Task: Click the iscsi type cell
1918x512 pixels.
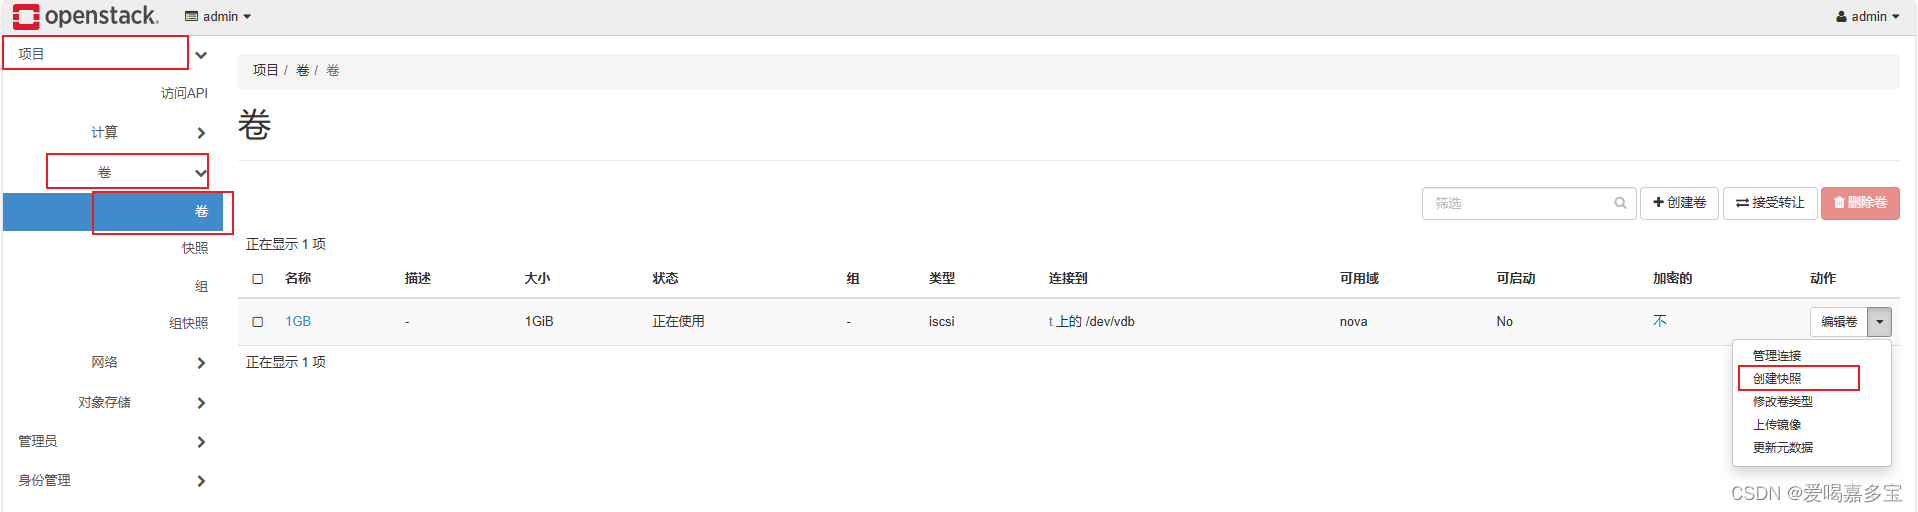Action: click(942, 321)
